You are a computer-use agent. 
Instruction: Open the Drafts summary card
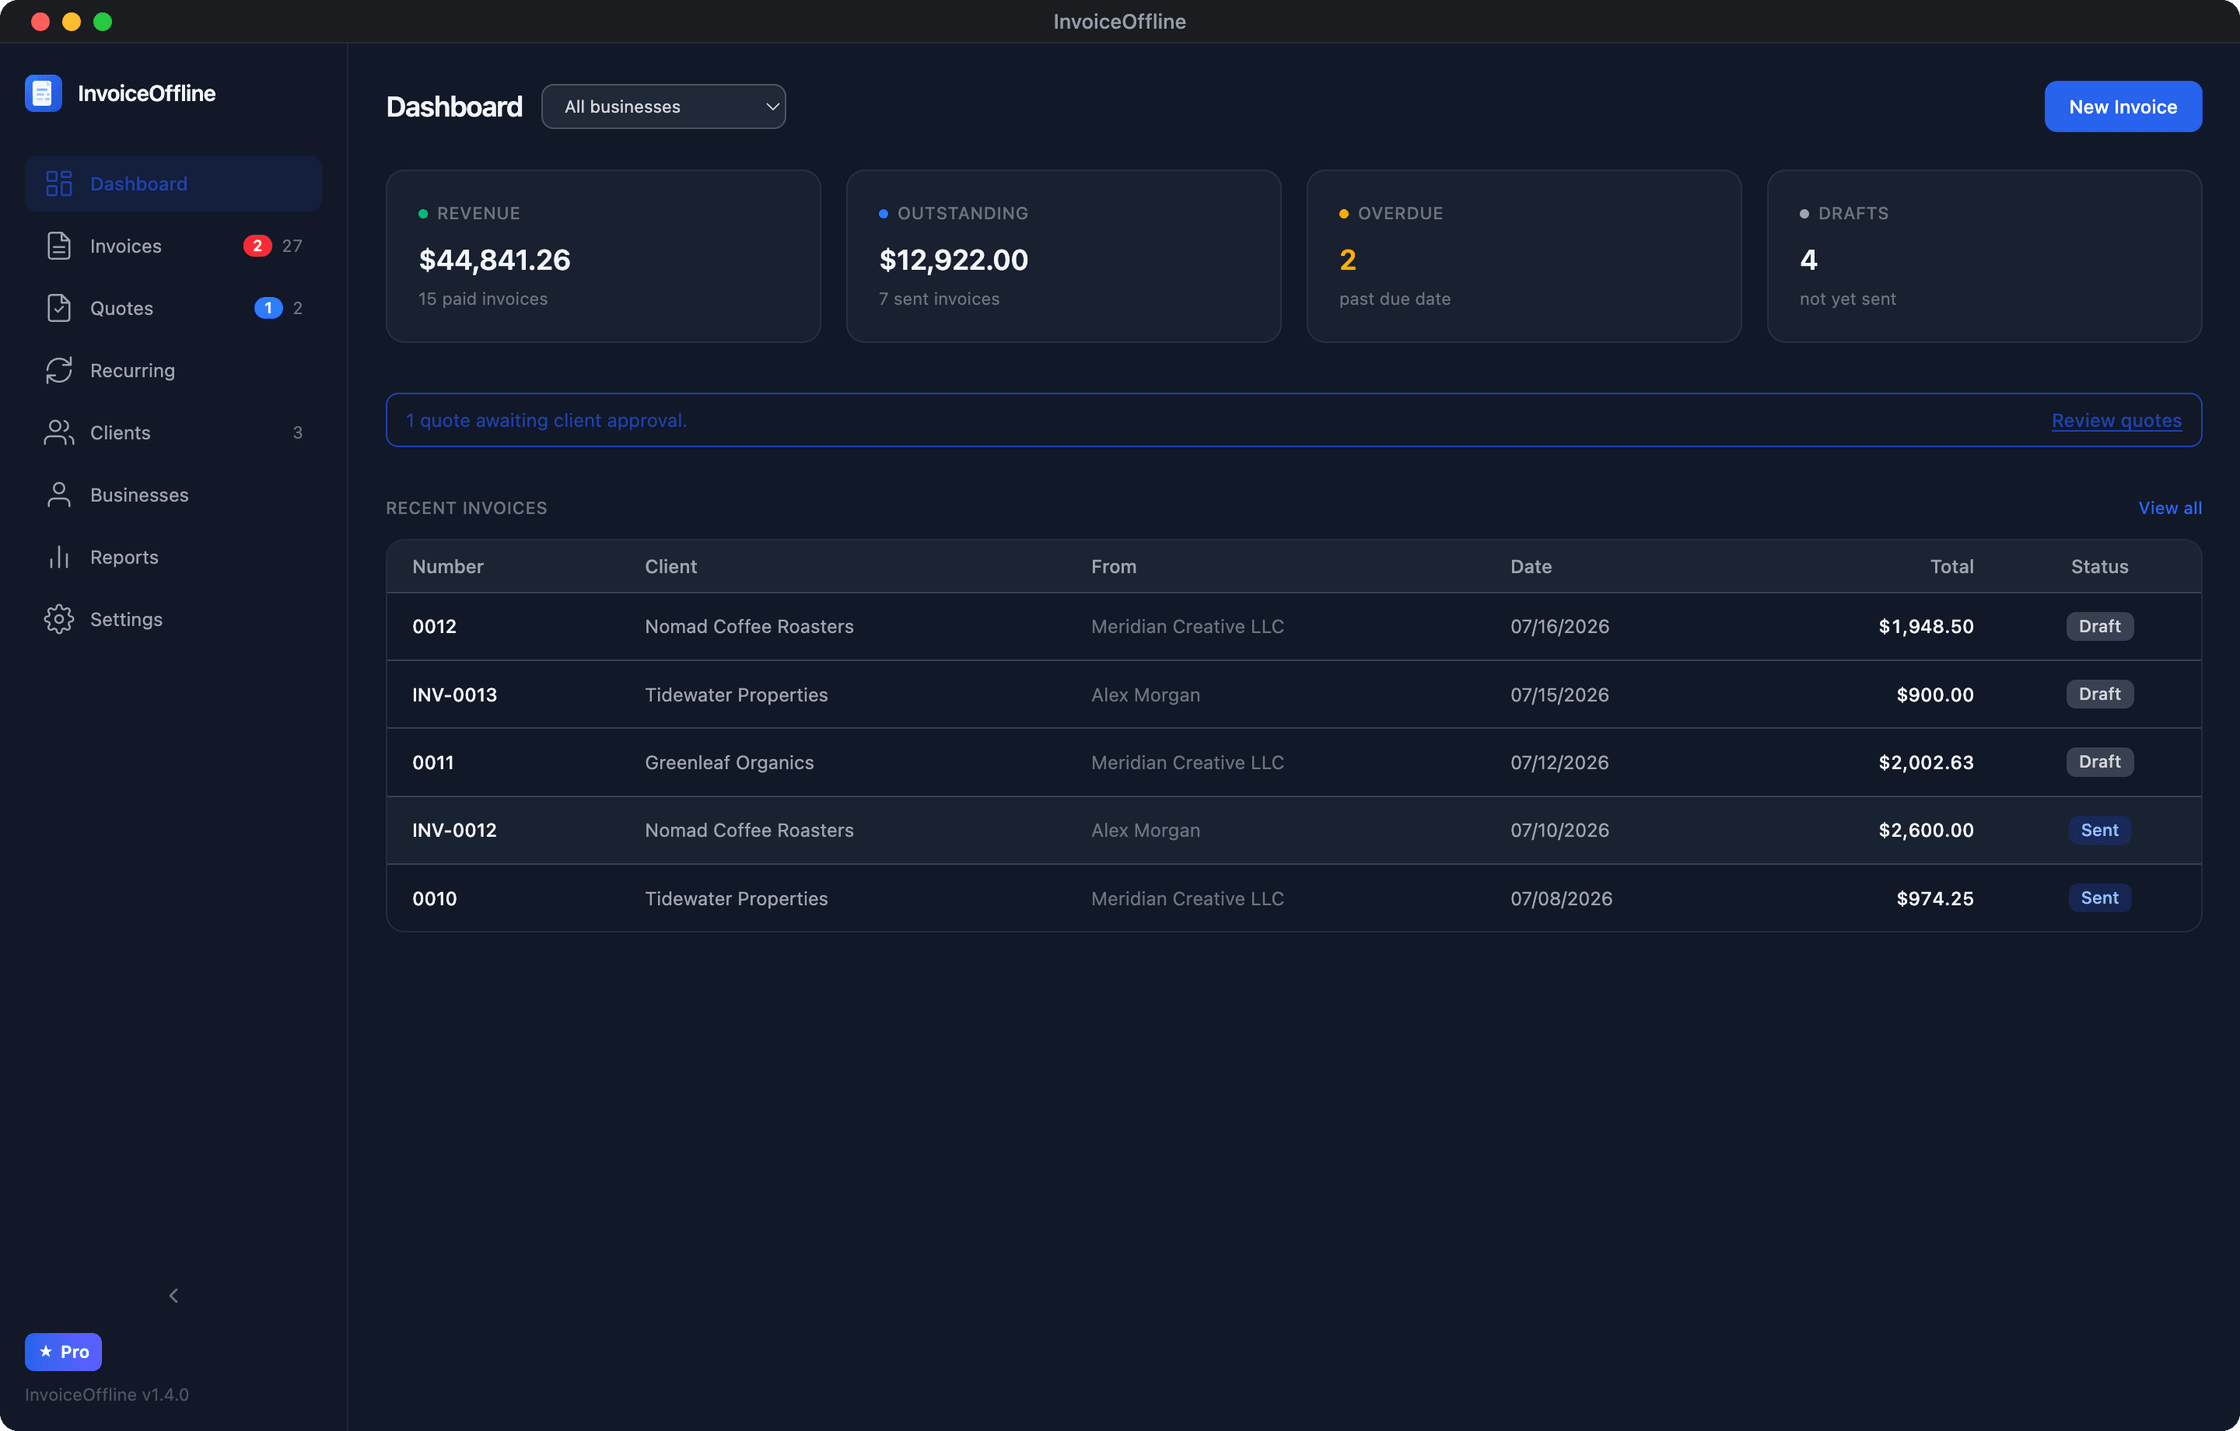[1984, 256]
